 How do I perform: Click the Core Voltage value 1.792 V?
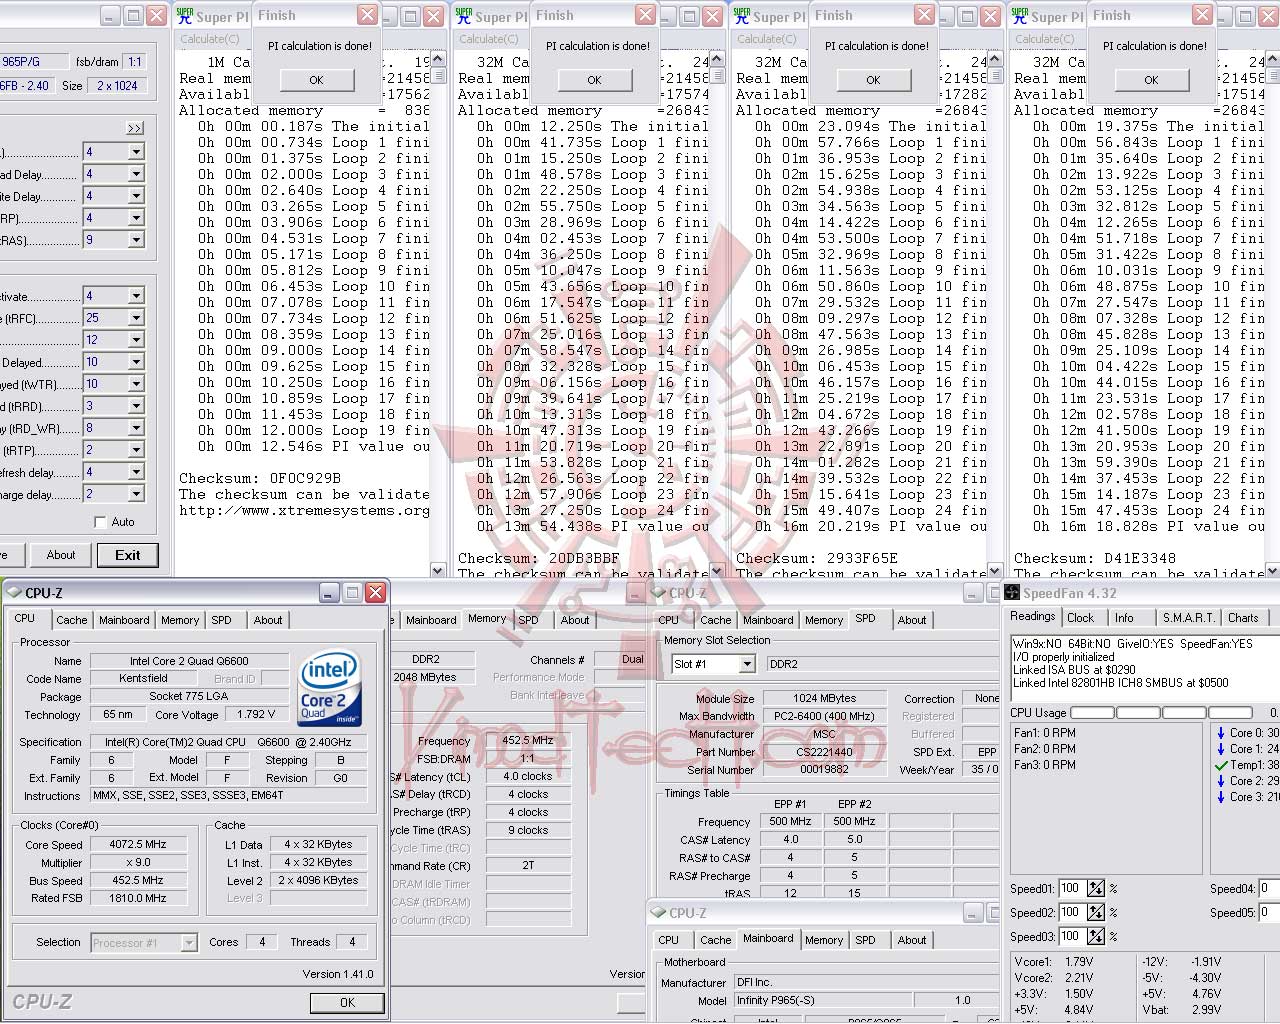click(255, 714)
